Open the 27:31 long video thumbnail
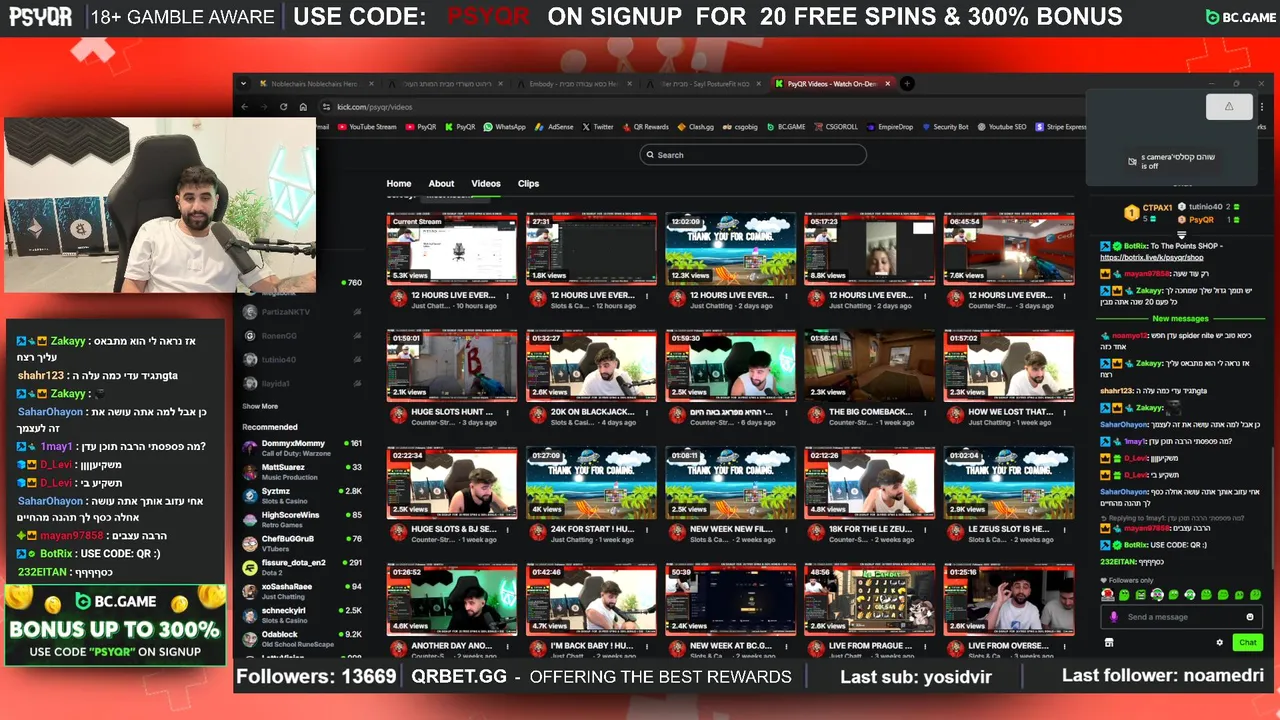 click(x=591, y=248)
